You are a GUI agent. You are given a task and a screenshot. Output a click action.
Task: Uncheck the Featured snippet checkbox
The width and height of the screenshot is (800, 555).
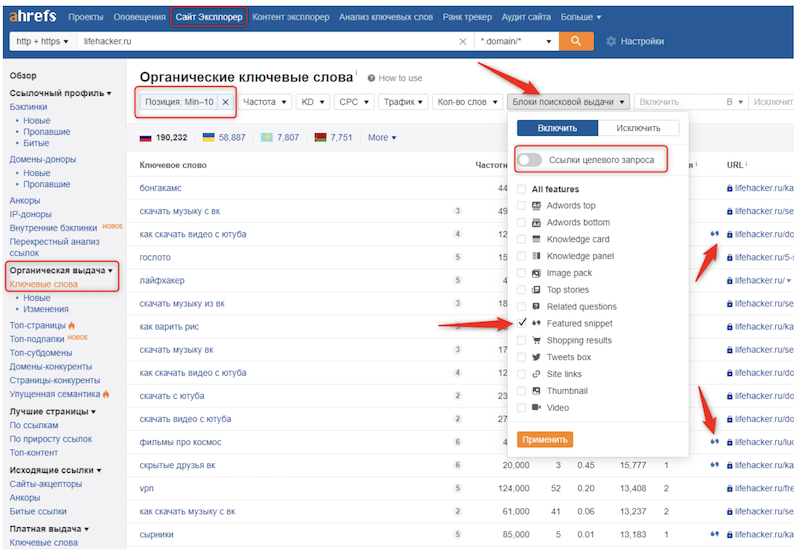(x=521, y=323)
